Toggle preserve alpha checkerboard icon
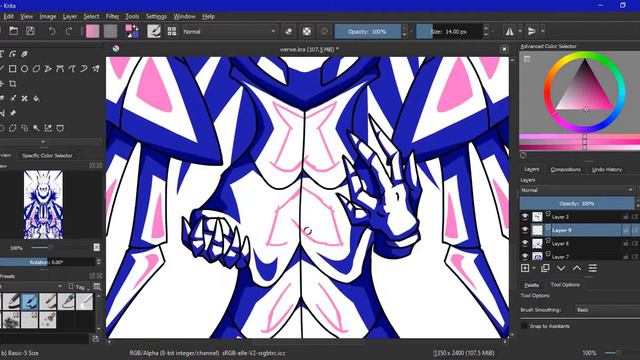Image resolution: width=640 pixels, height=360 pixels. click(x=307, y=31)
